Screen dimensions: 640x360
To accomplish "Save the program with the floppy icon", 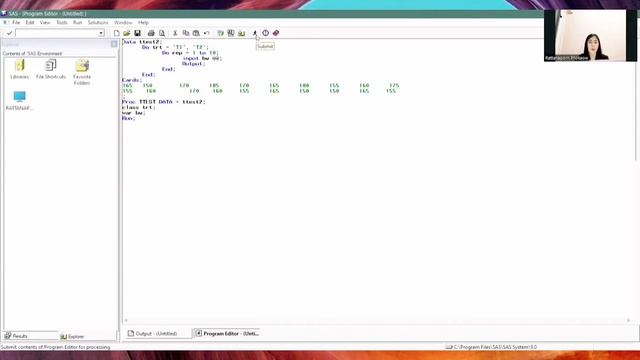I will click(138, 33).
